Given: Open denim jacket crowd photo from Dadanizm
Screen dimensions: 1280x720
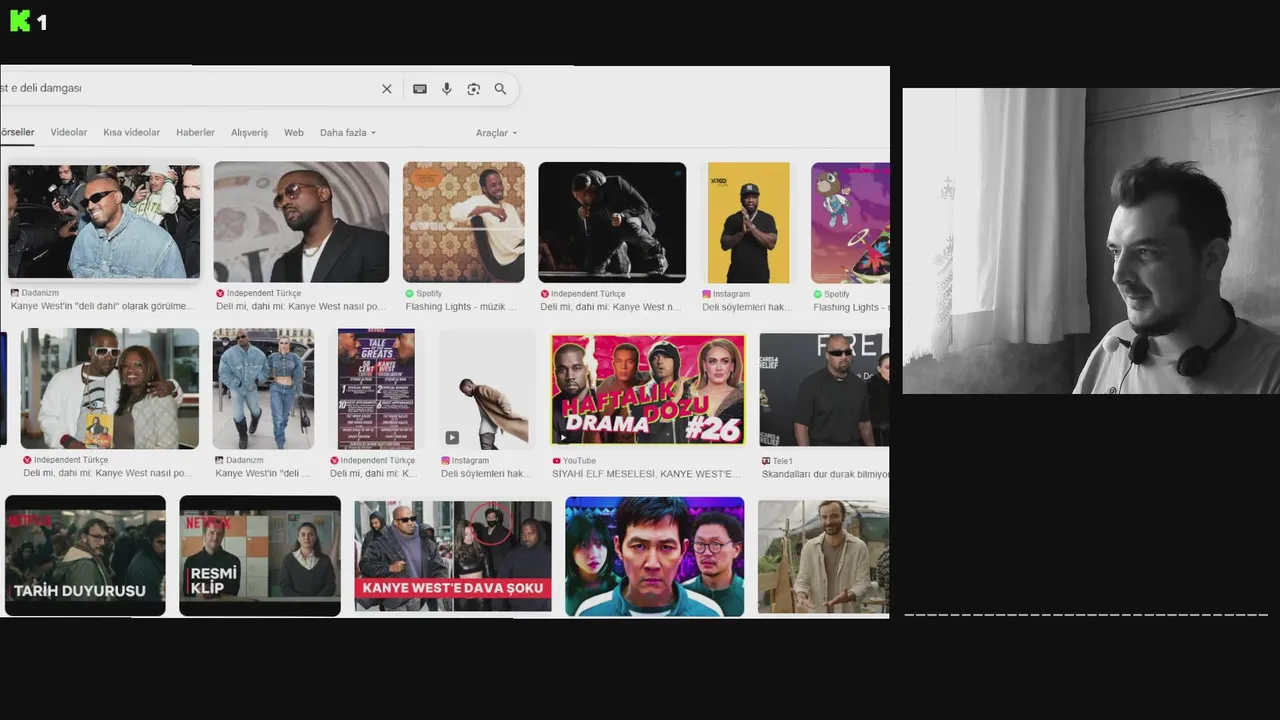Looking at the screenshot, I should pos(104,222).
